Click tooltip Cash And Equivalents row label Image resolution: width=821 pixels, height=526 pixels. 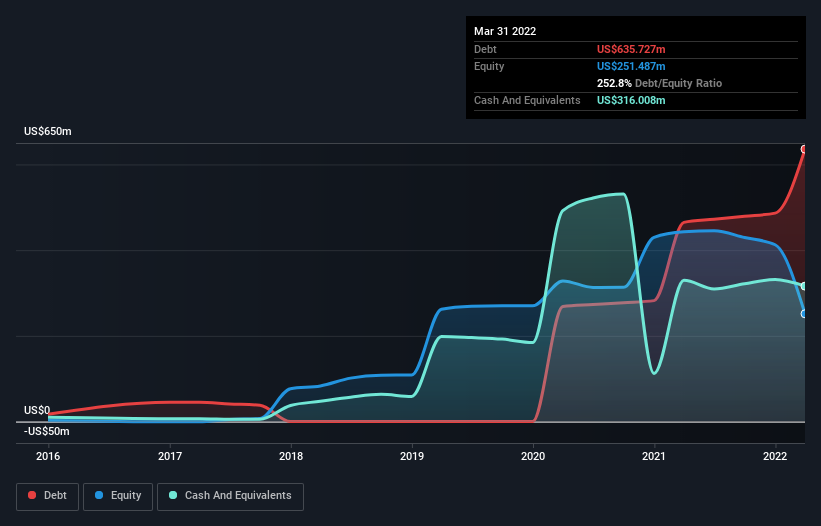tap(527, 100)
